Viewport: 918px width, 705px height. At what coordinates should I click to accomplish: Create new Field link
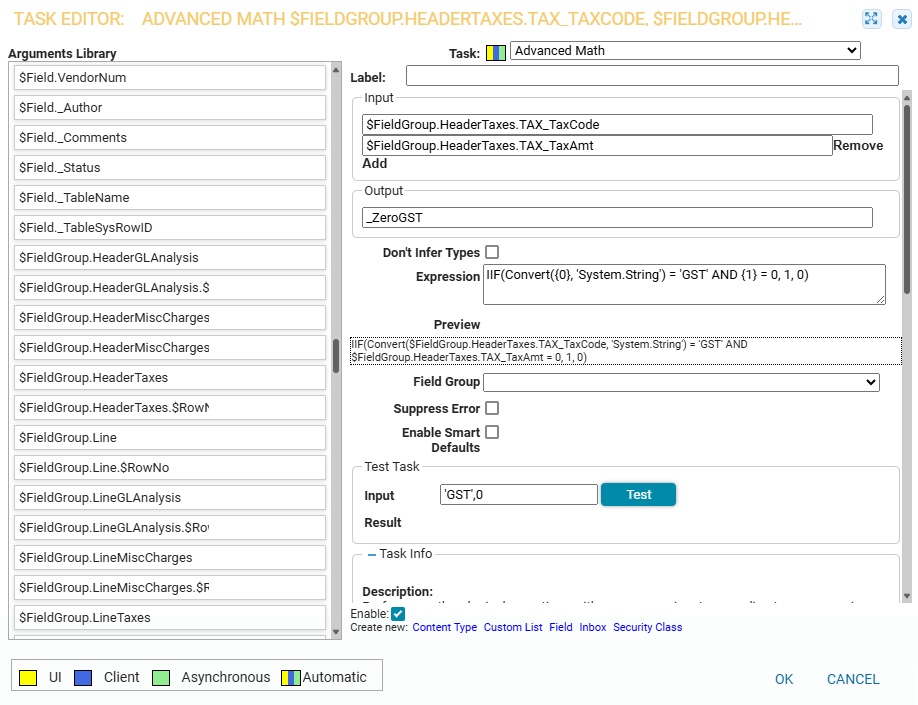[560, 627]
